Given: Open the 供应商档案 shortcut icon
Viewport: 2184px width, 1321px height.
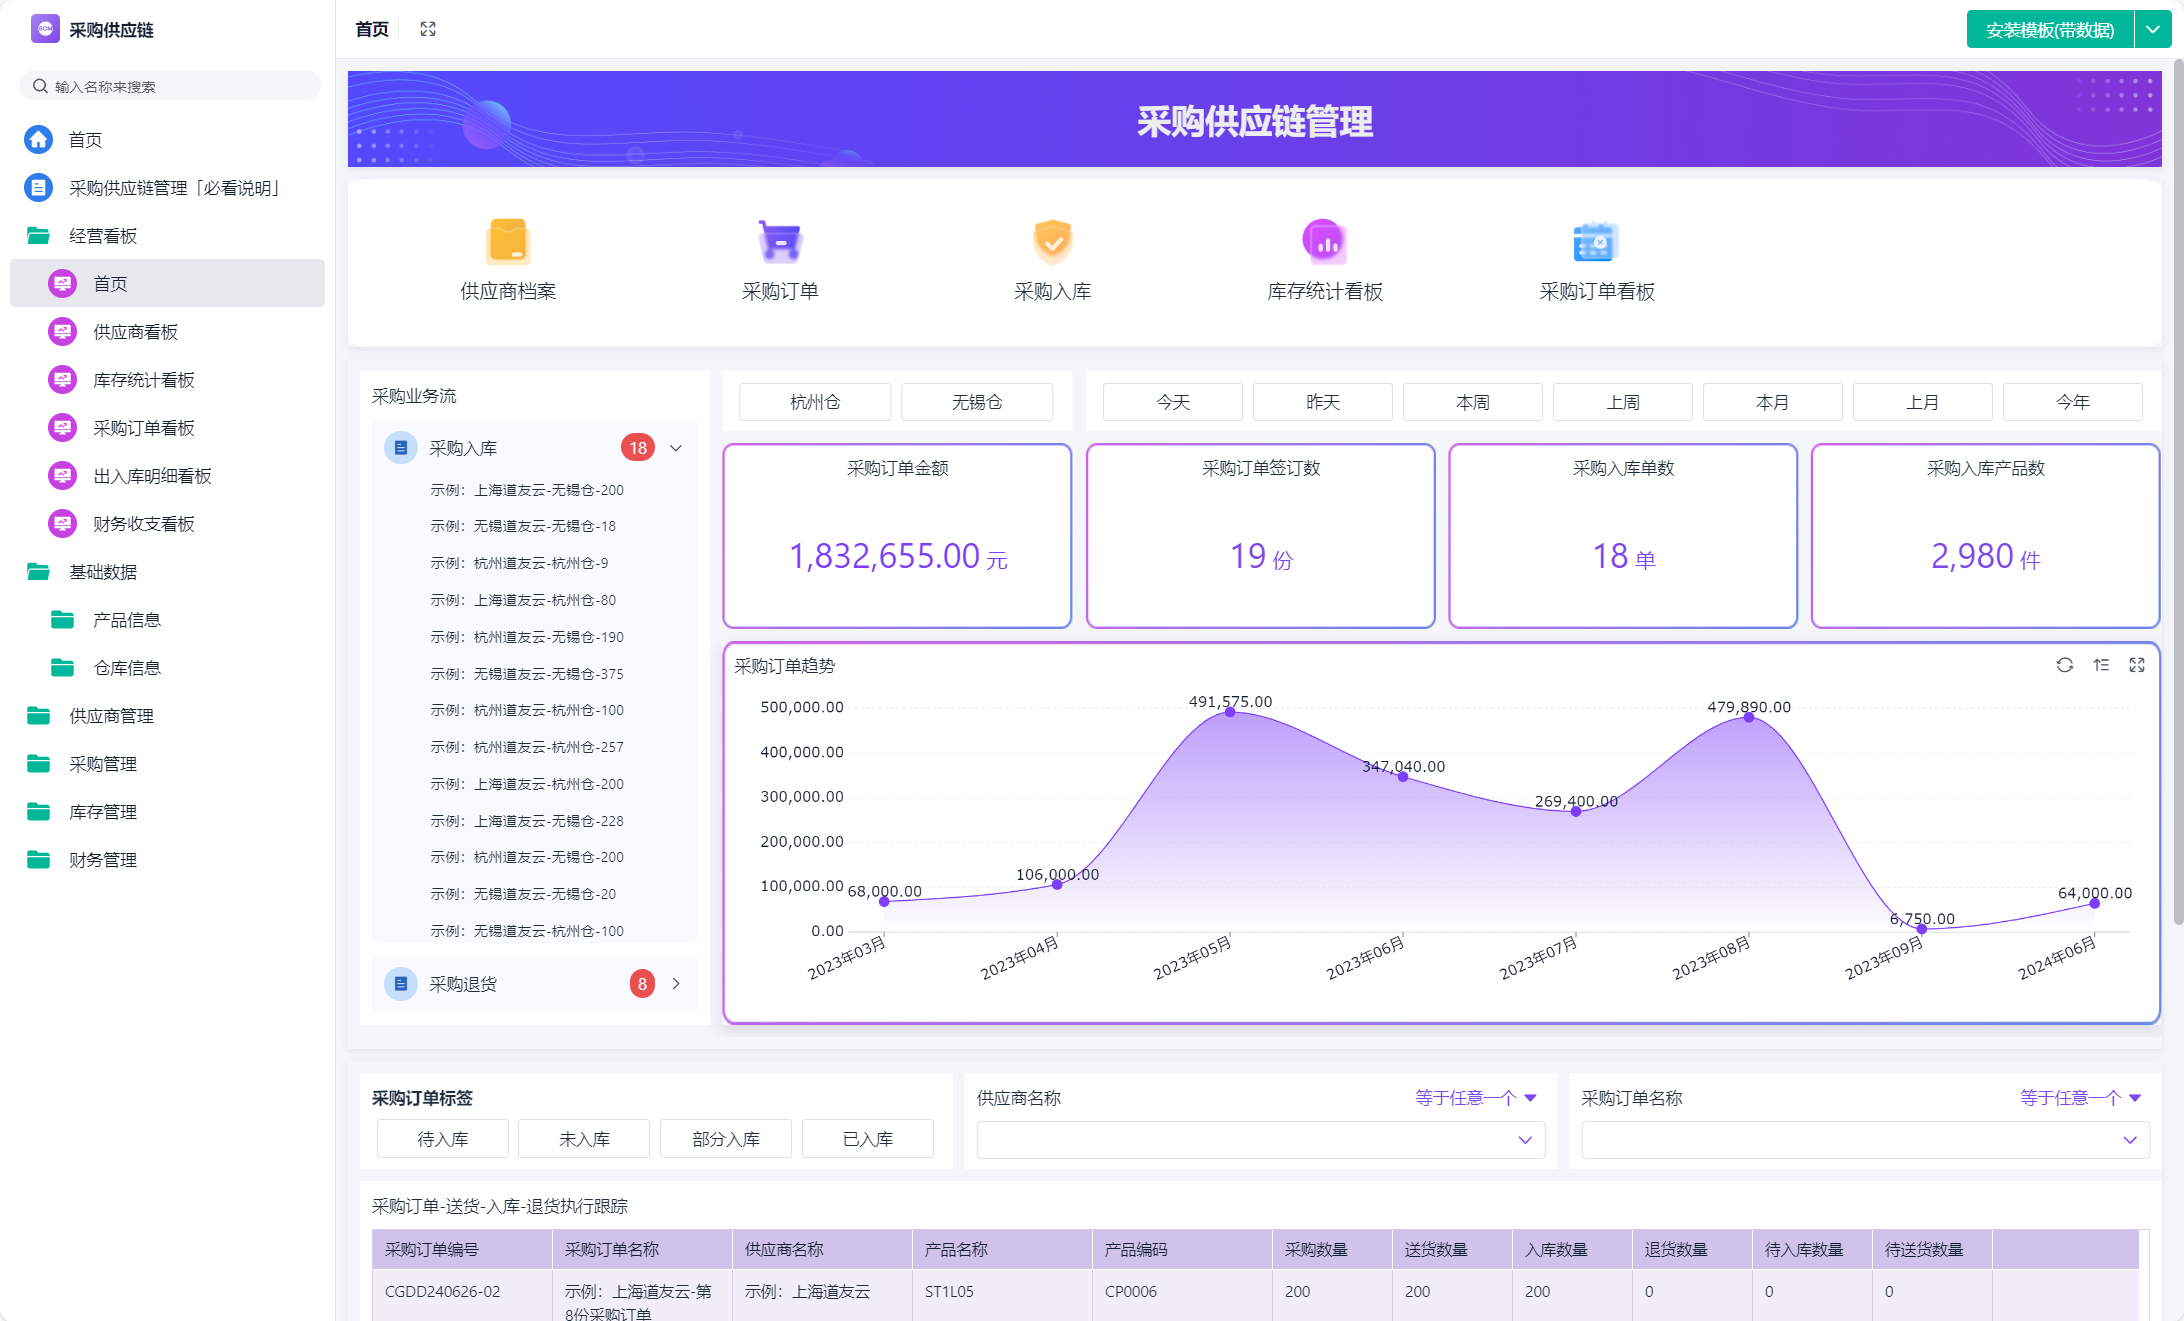Looking at the screenshot, I should (508, 241).
